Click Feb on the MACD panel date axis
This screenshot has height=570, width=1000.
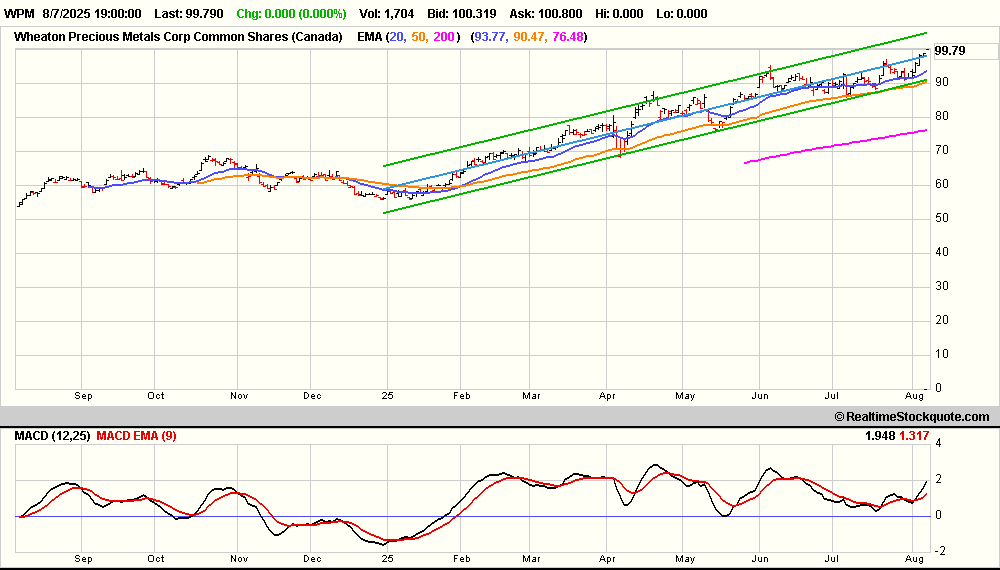462,559
